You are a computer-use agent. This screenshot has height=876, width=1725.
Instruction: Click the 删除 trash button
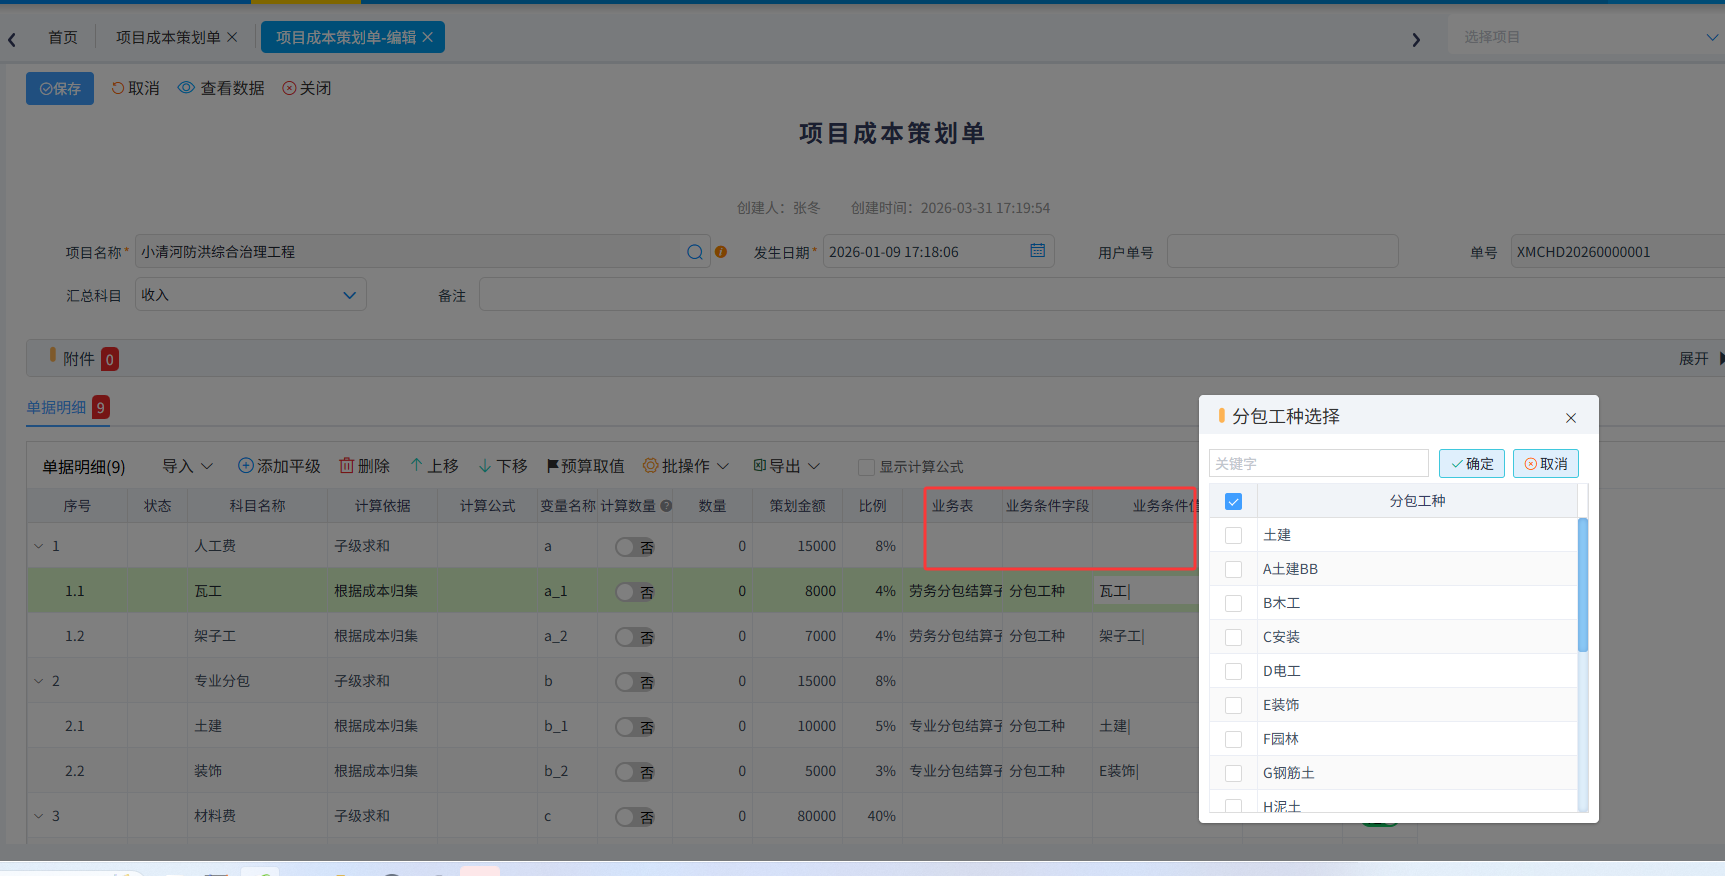364,466
